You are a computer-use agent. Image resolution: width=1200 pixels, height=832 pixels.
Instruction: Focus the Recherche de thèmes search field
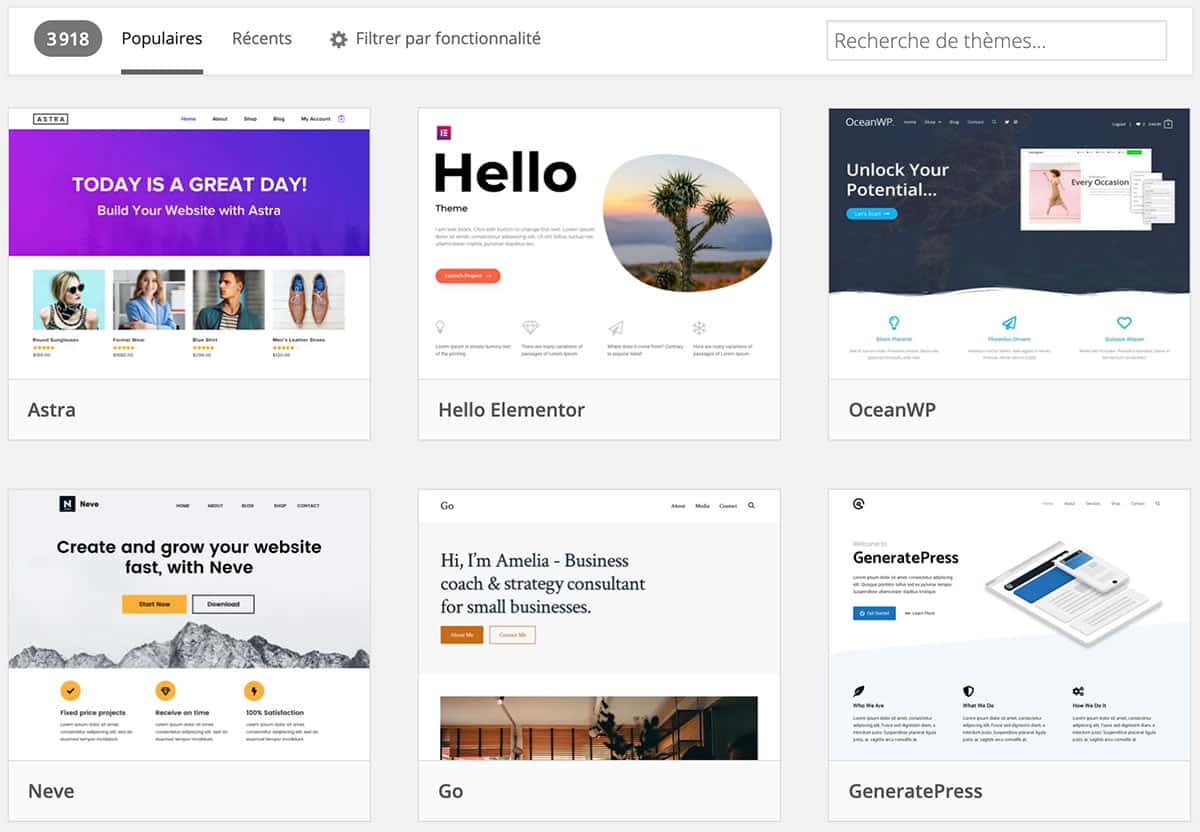996,41
